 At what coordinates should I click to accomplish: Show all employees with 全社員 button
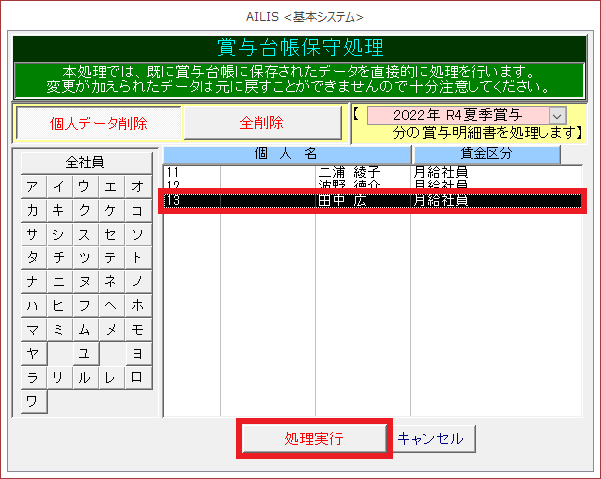[85, 162]
